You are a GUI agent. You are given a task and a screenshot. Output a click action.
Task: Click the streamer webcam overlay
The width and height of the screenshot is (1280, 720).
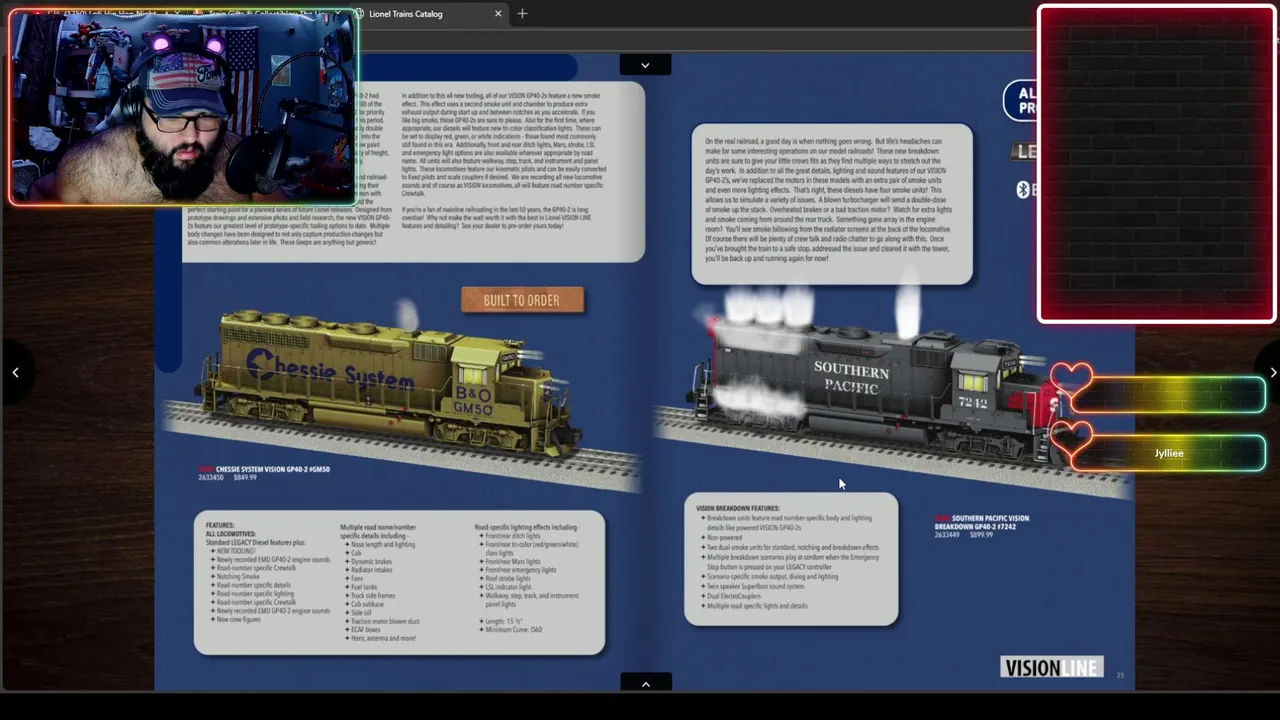pos(182,106)
